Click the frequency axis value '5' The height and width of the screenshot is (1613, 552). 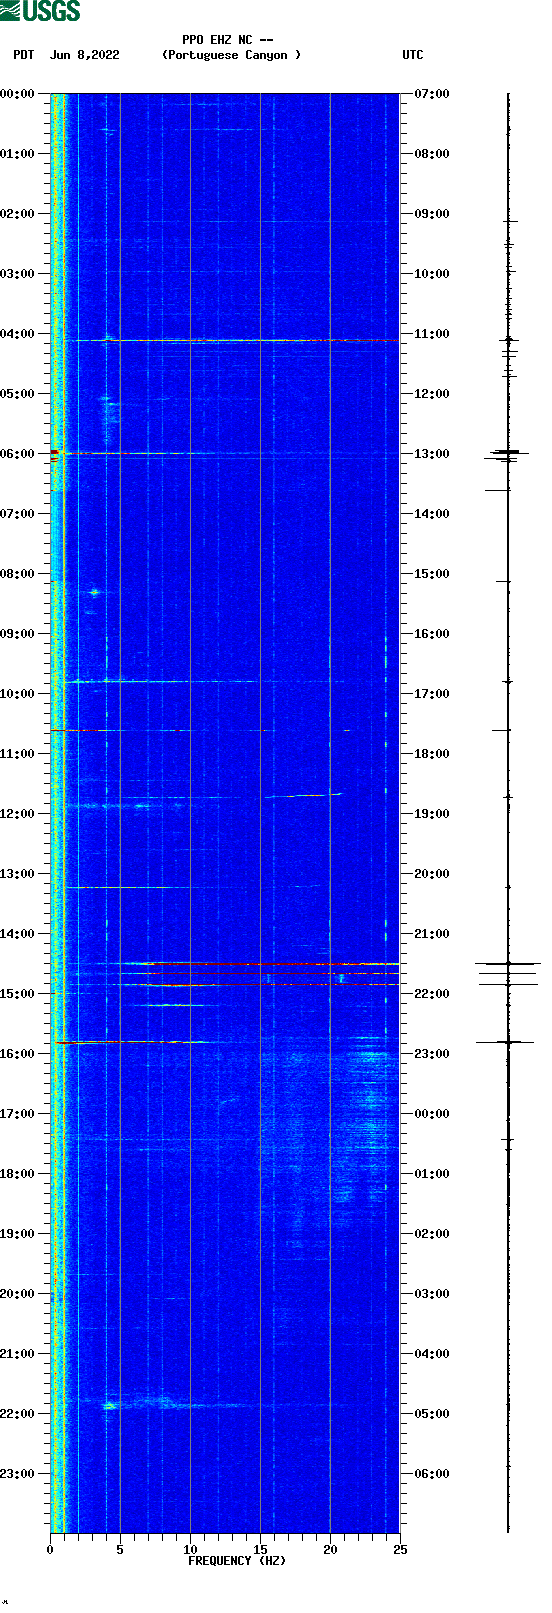[120, 1550]
